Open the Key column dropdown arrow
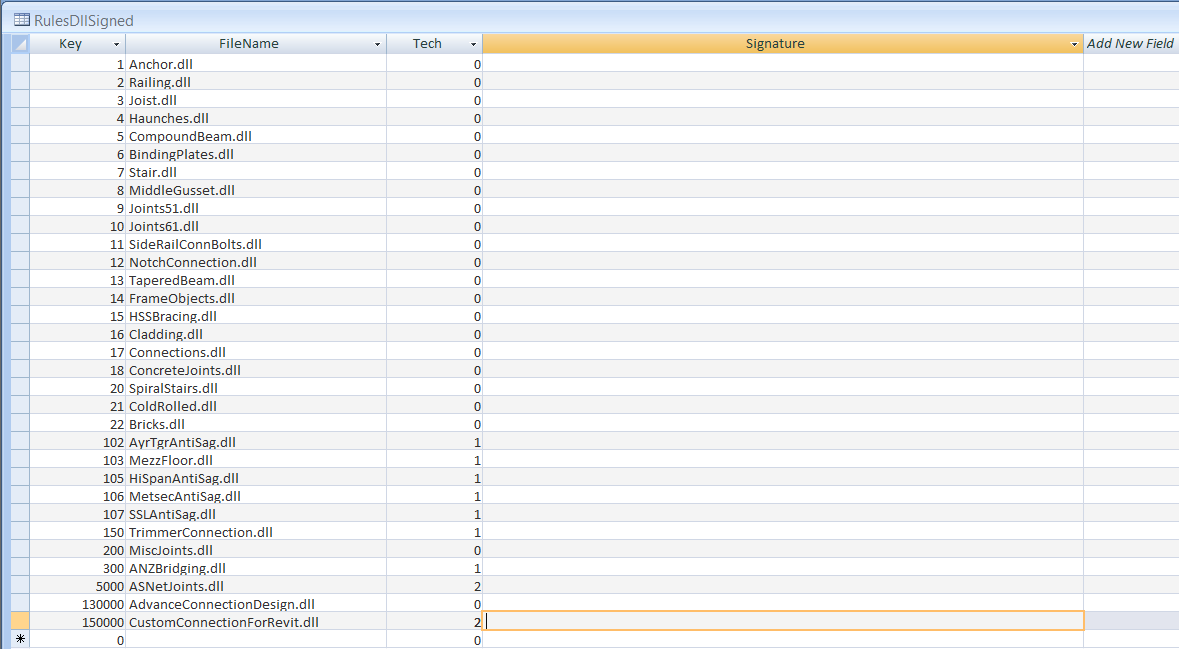This screenshot has width=1179, height=649. click(x=116, y=44)
